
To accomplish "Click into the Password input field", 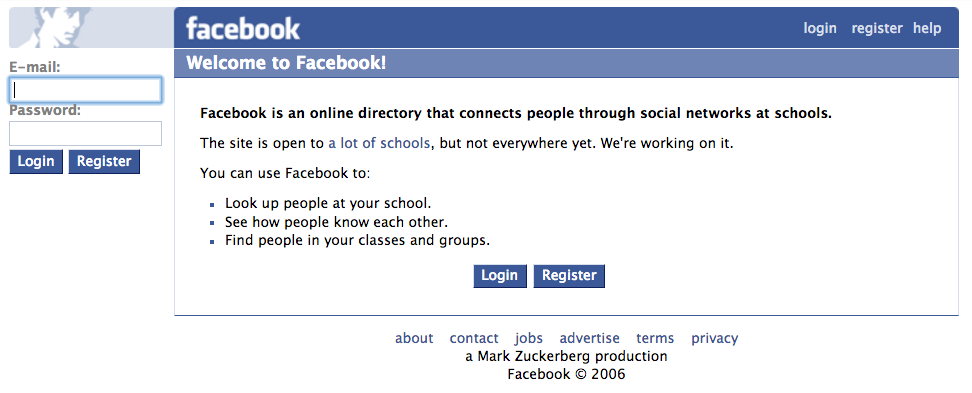I will [x=86, y=133].
